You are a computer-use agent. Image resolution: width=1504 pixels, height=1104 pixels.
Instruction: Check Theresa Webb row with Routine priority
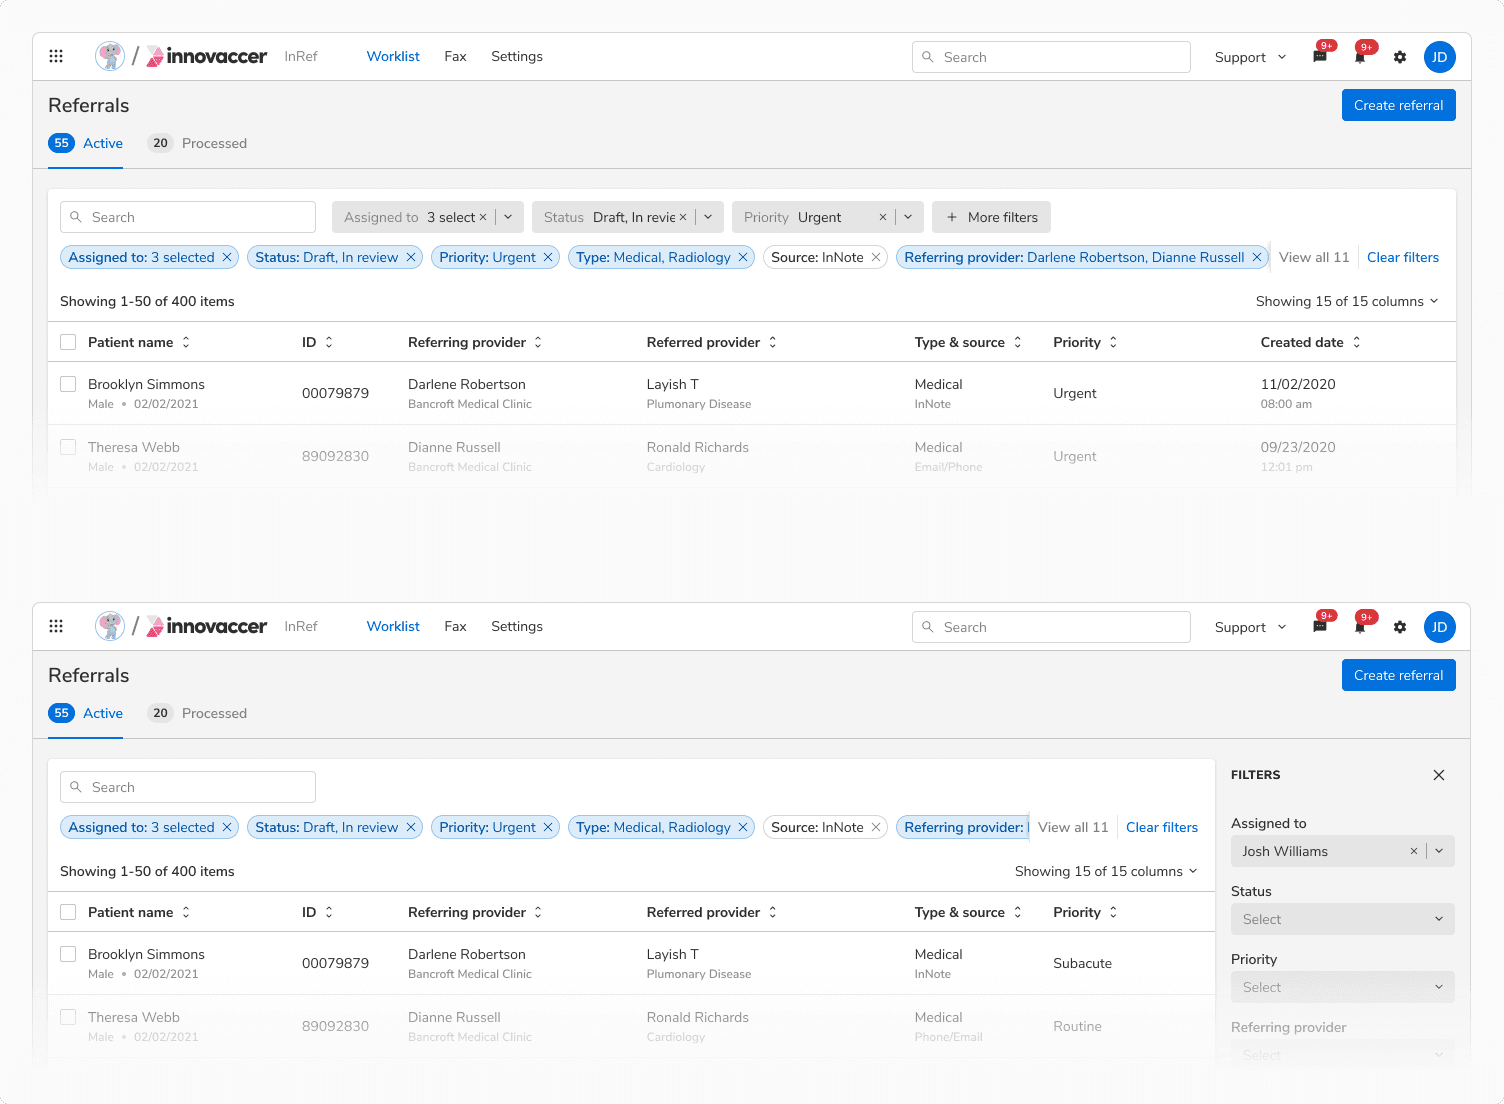68,1017
